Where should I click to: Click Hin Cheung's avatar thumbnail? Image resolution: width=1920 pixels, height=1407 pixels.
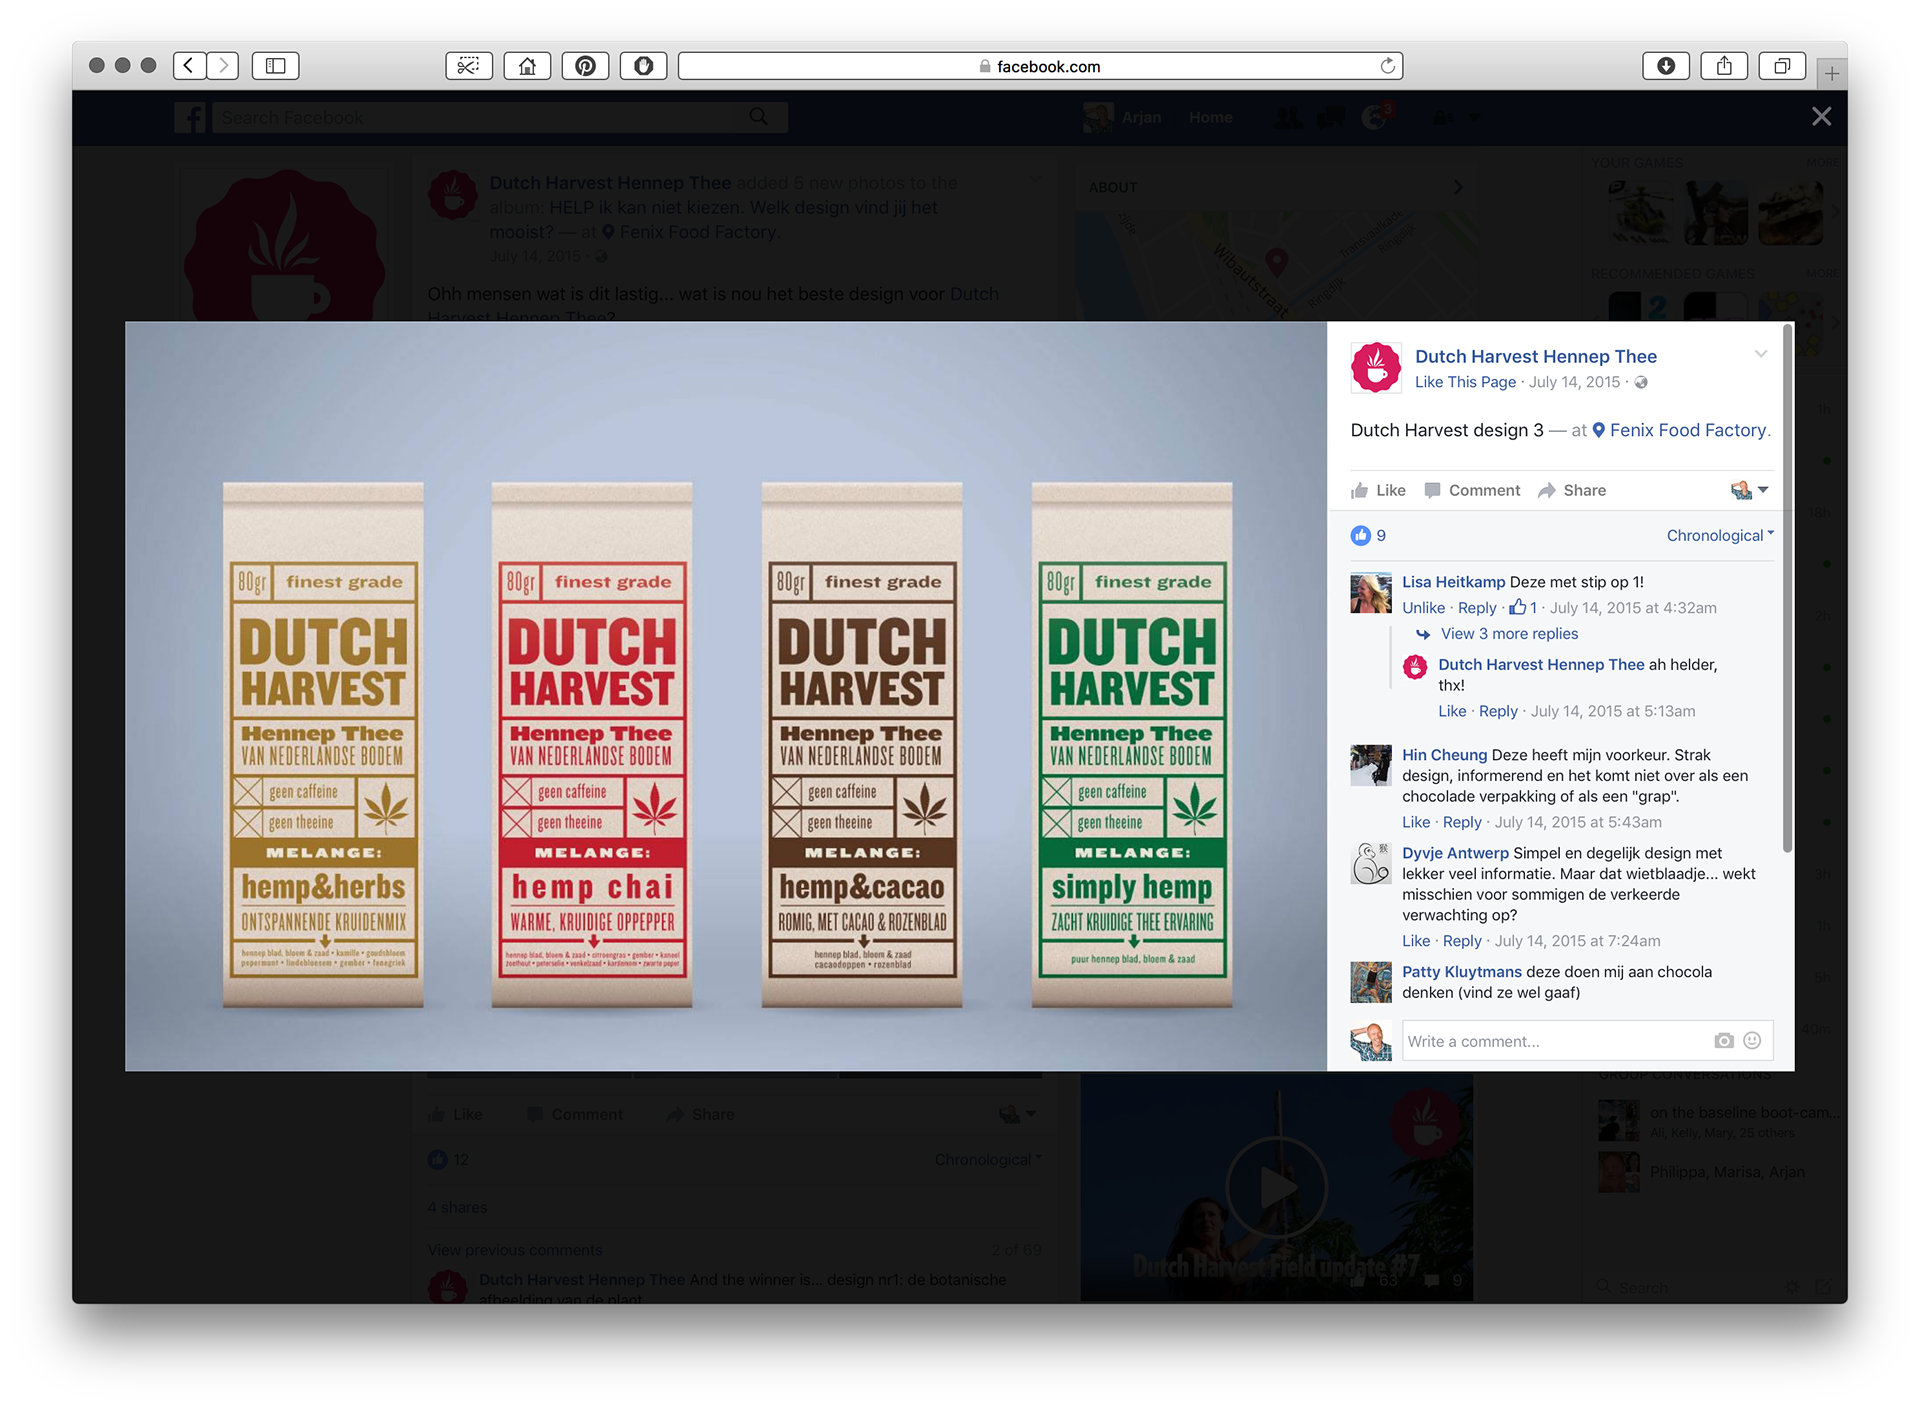click(x=1371, y=766)
